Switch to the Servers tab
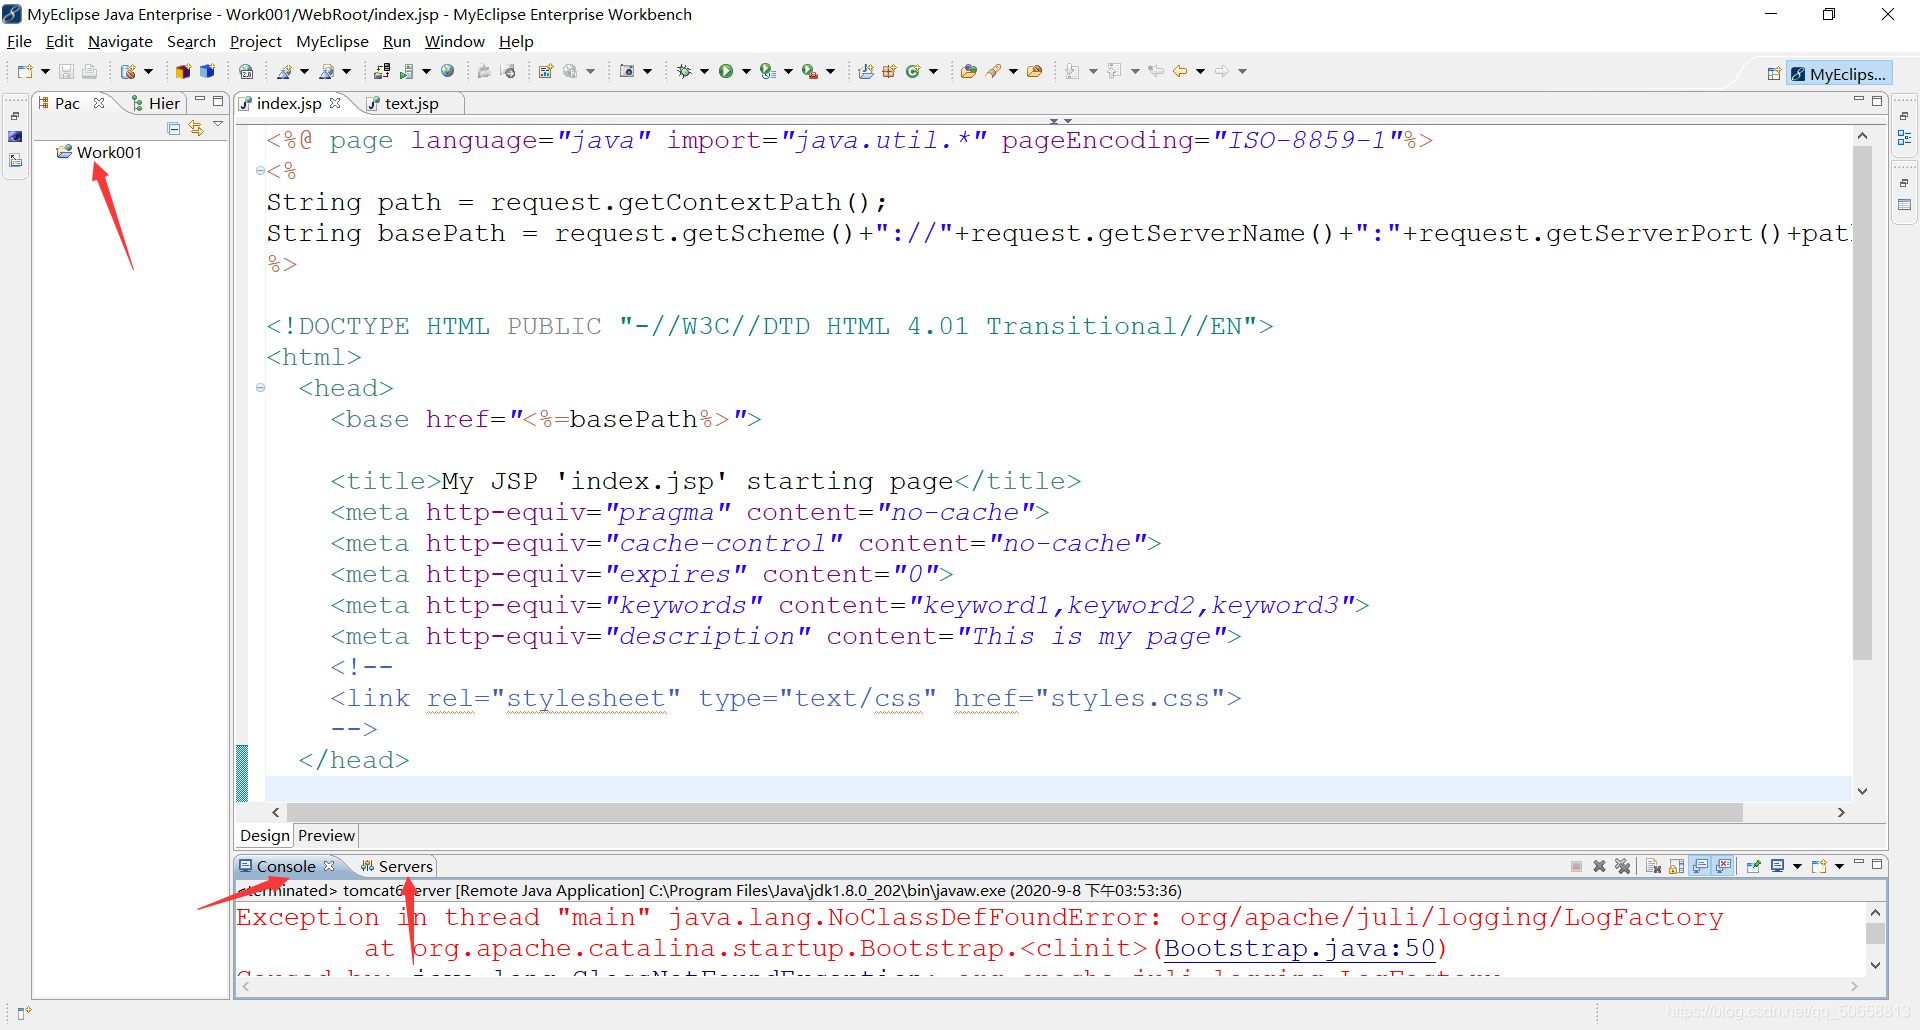Viewport: 1920px width, 1030px height. pos(397,866)
